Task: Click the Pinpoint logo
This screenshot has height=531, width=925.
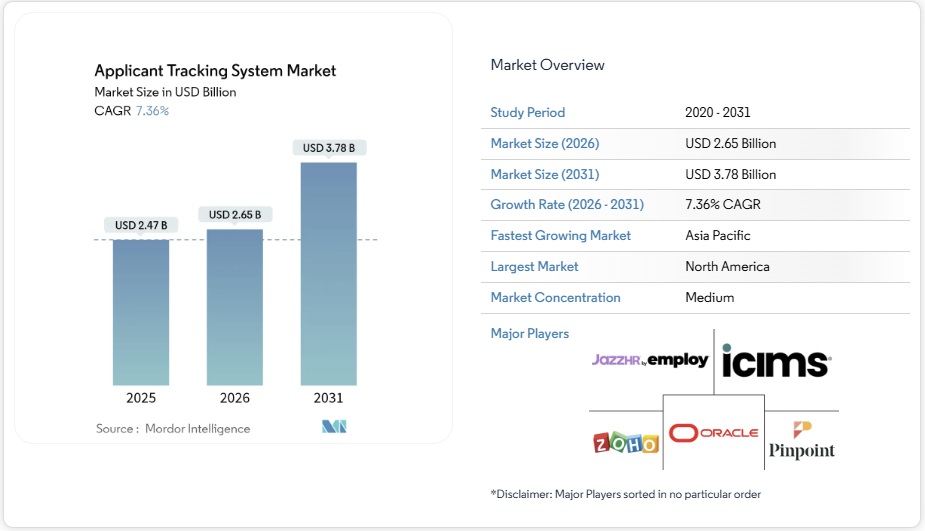Action: coord(801,441)
